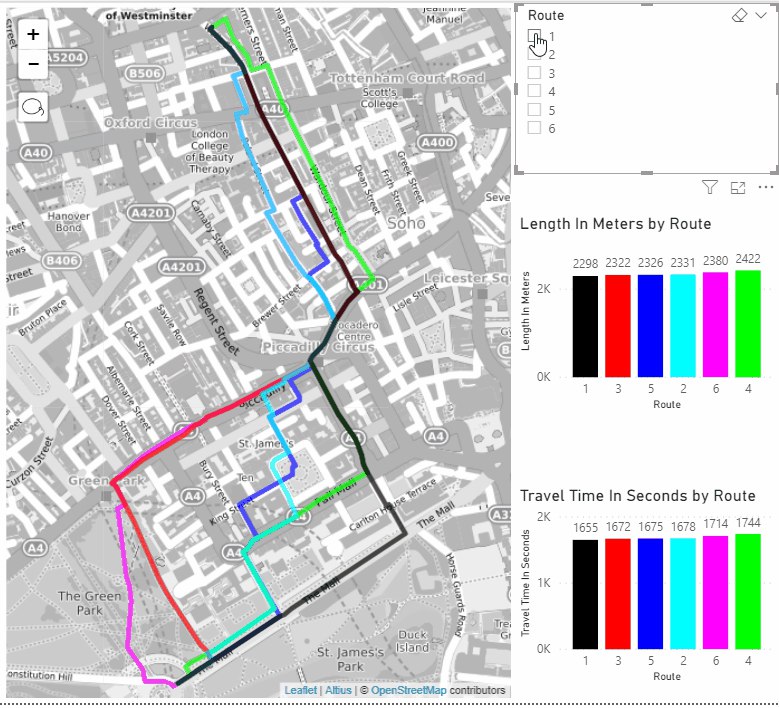
Task: Check the Route 2 checkbox
Action: pyautogui.click(x=534, y=54)
